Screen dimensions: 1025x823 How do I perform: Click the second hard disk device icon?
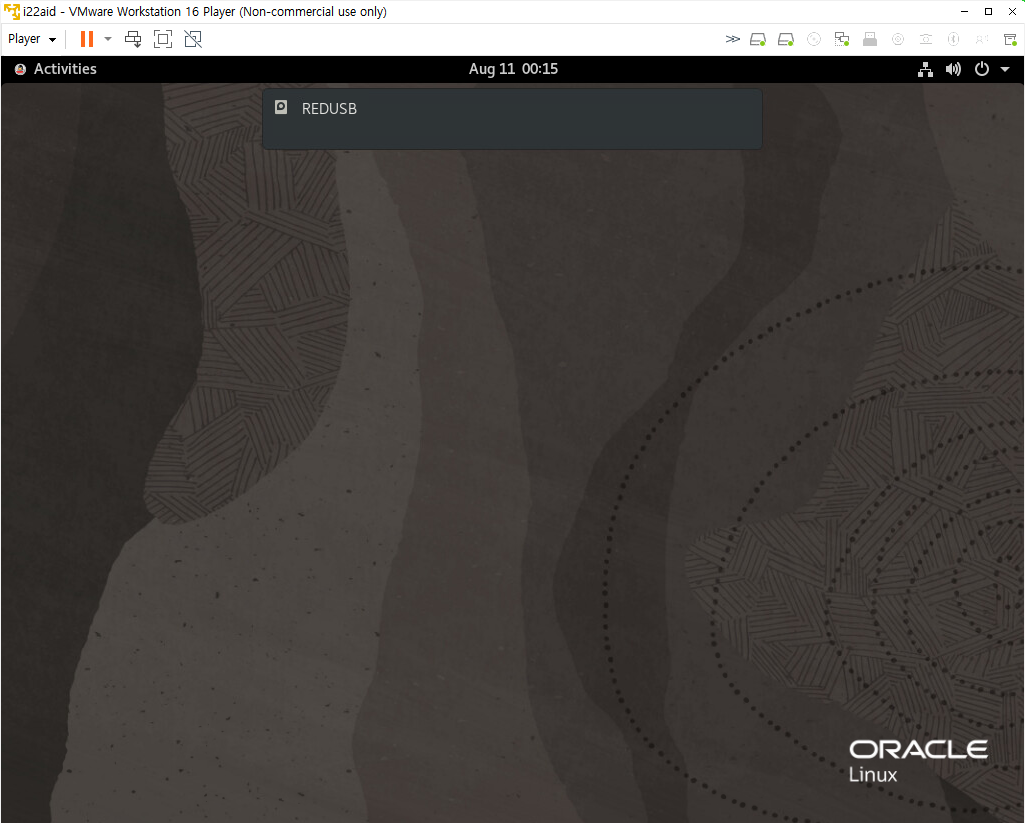pos(786,39)
